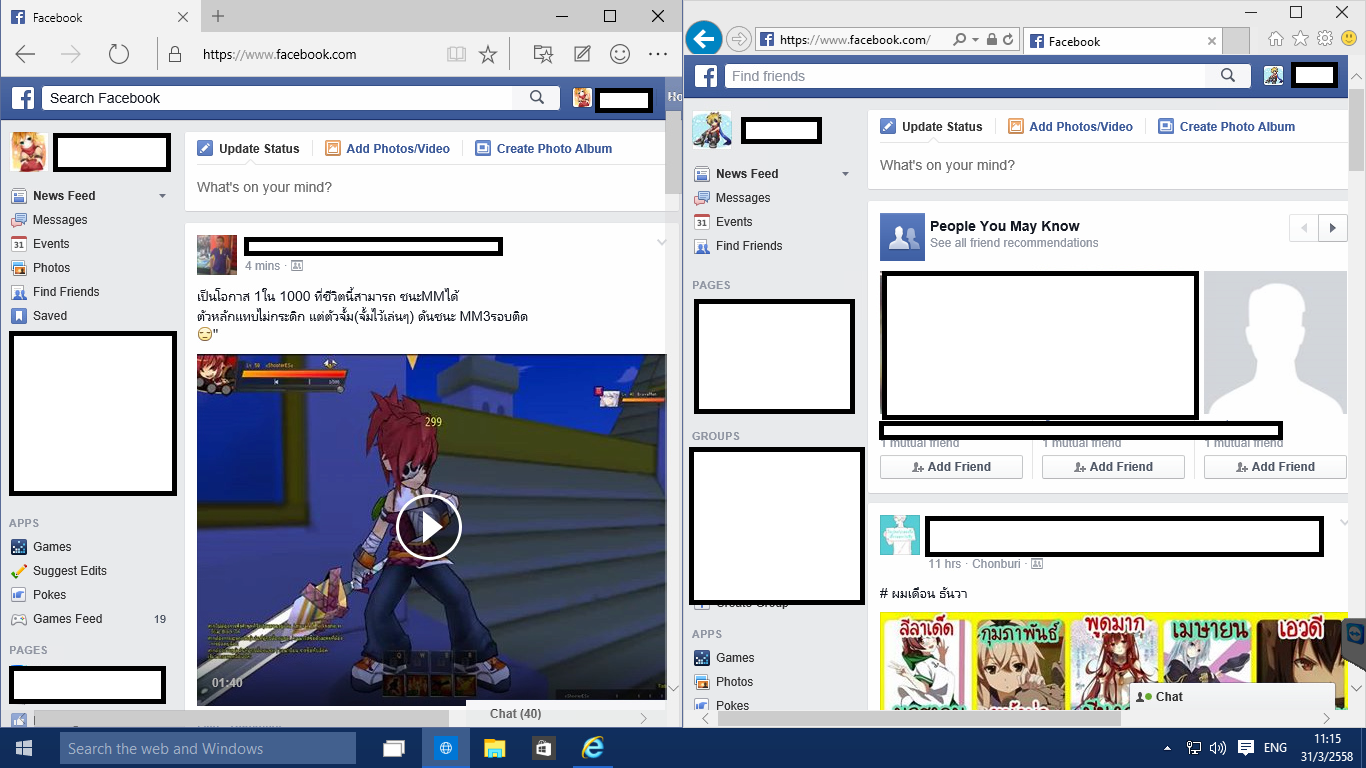
Task: Open post options chevron on video post
Action: pos(660,242)
